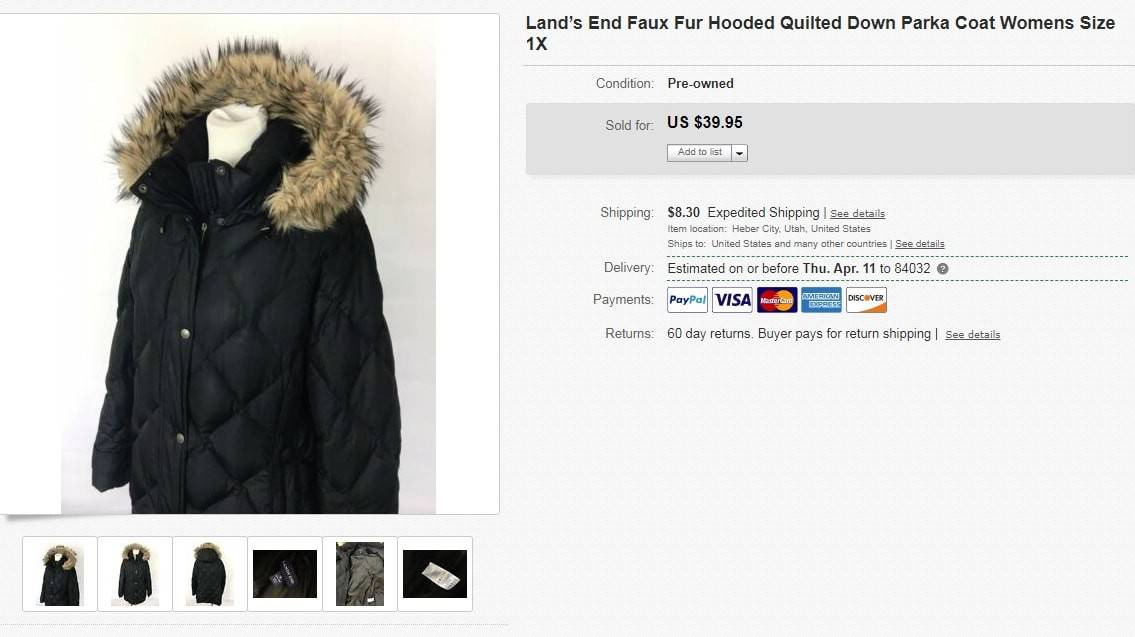1135x637 pixels.
Task: Click the Land's End parka listing title
Action: click(x=820, y=33)
